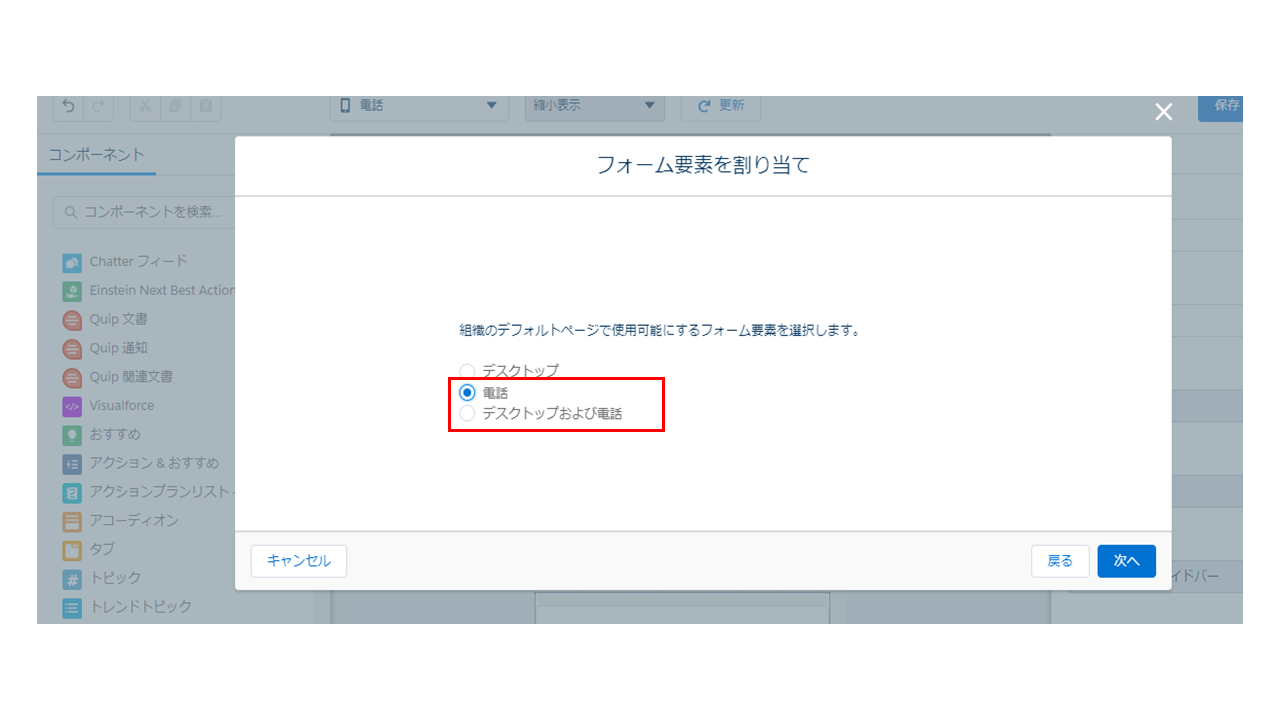Click the Chatter フィード component icon
The width and height of the screenshot is (1280, 720).
pos(72,262)
